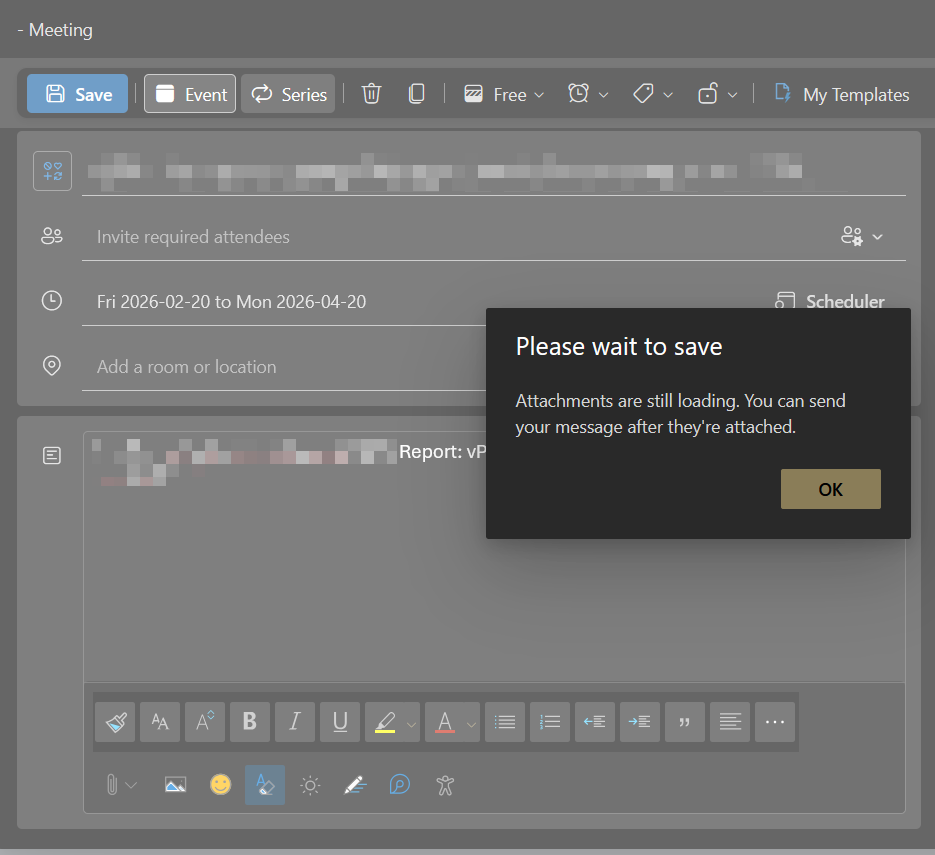Open the My Templates pane
Screen dimensions: 935x855
842,94
